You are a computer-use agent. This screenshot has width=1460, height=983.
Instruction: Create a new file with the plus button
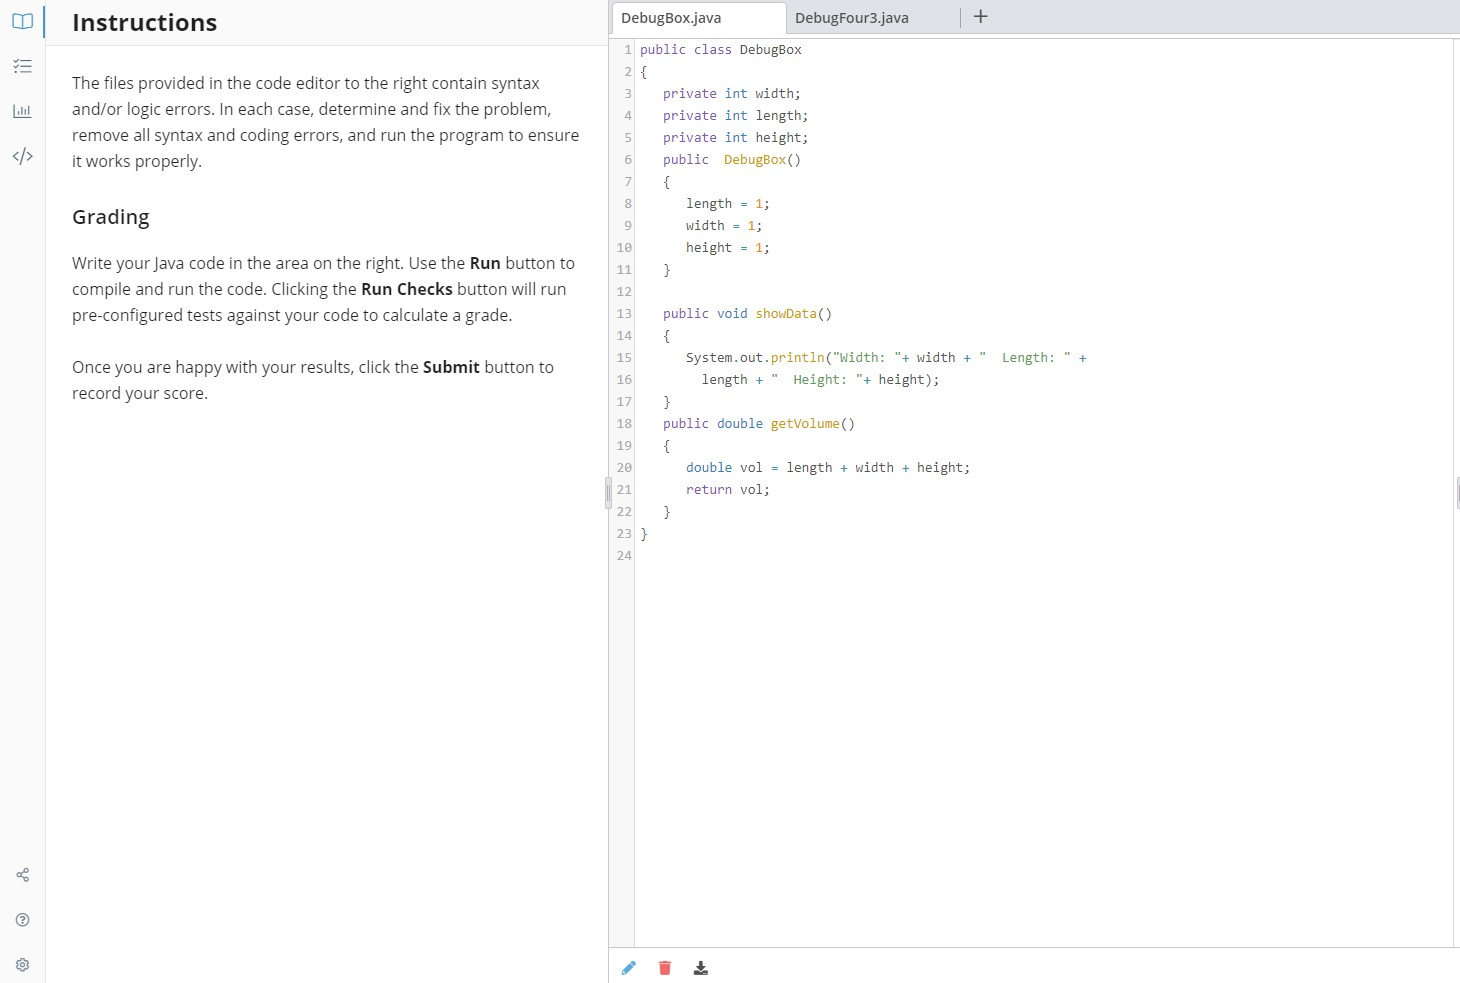coord(980,16)
